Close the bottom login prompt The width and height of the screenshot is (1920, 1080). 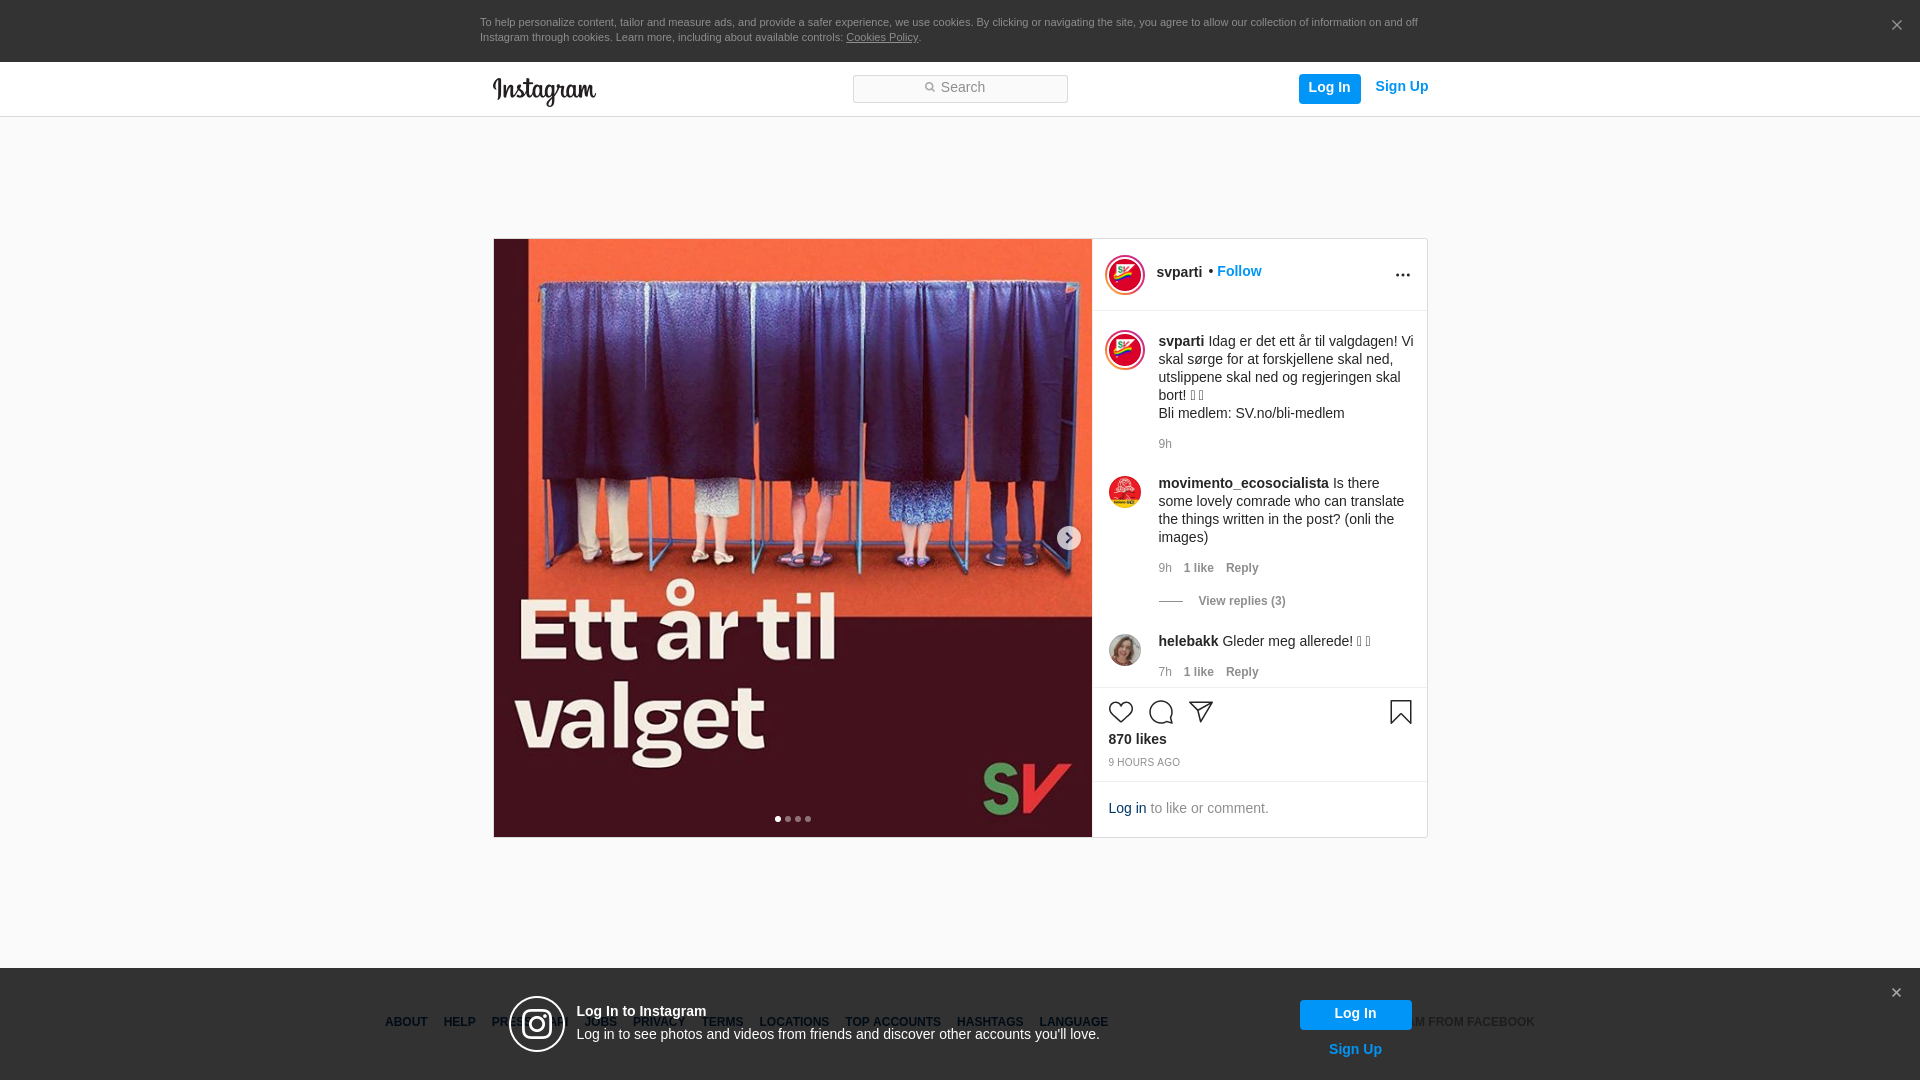(1895, 993)
